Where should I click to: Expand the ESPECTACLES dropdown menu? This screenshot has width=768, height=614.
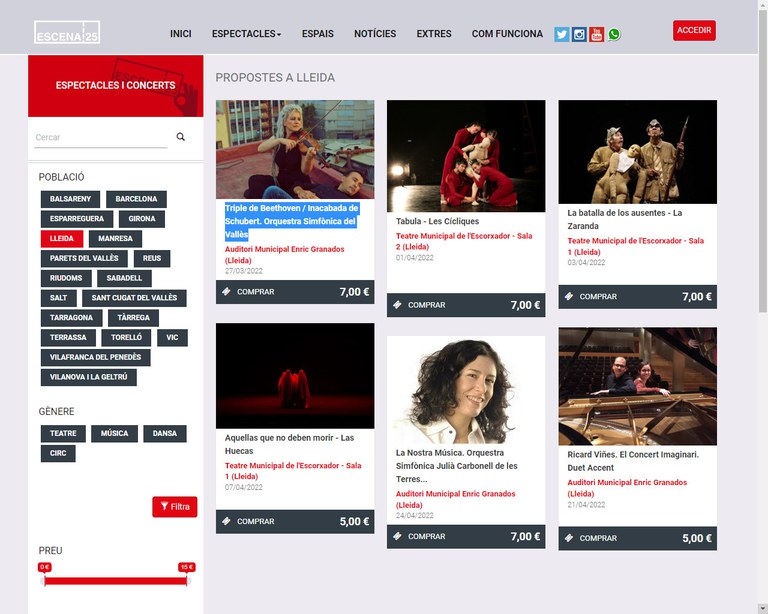point(246,34)
